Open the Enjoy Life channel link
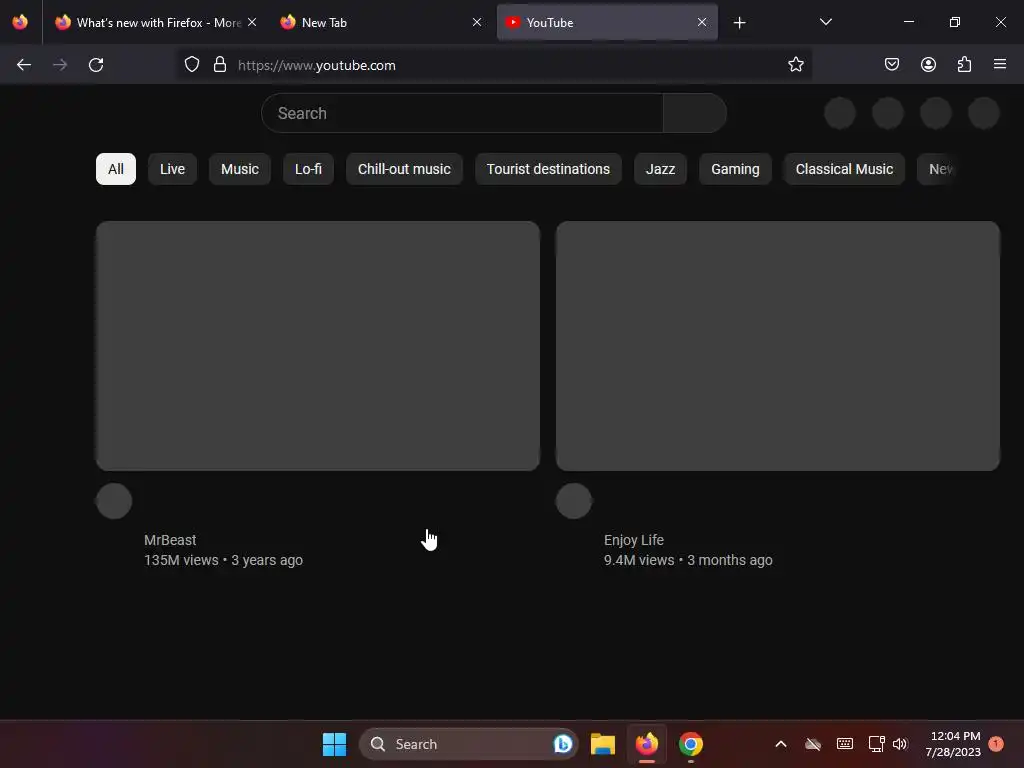Screen dimensions: 1024x768 point(633,540)
